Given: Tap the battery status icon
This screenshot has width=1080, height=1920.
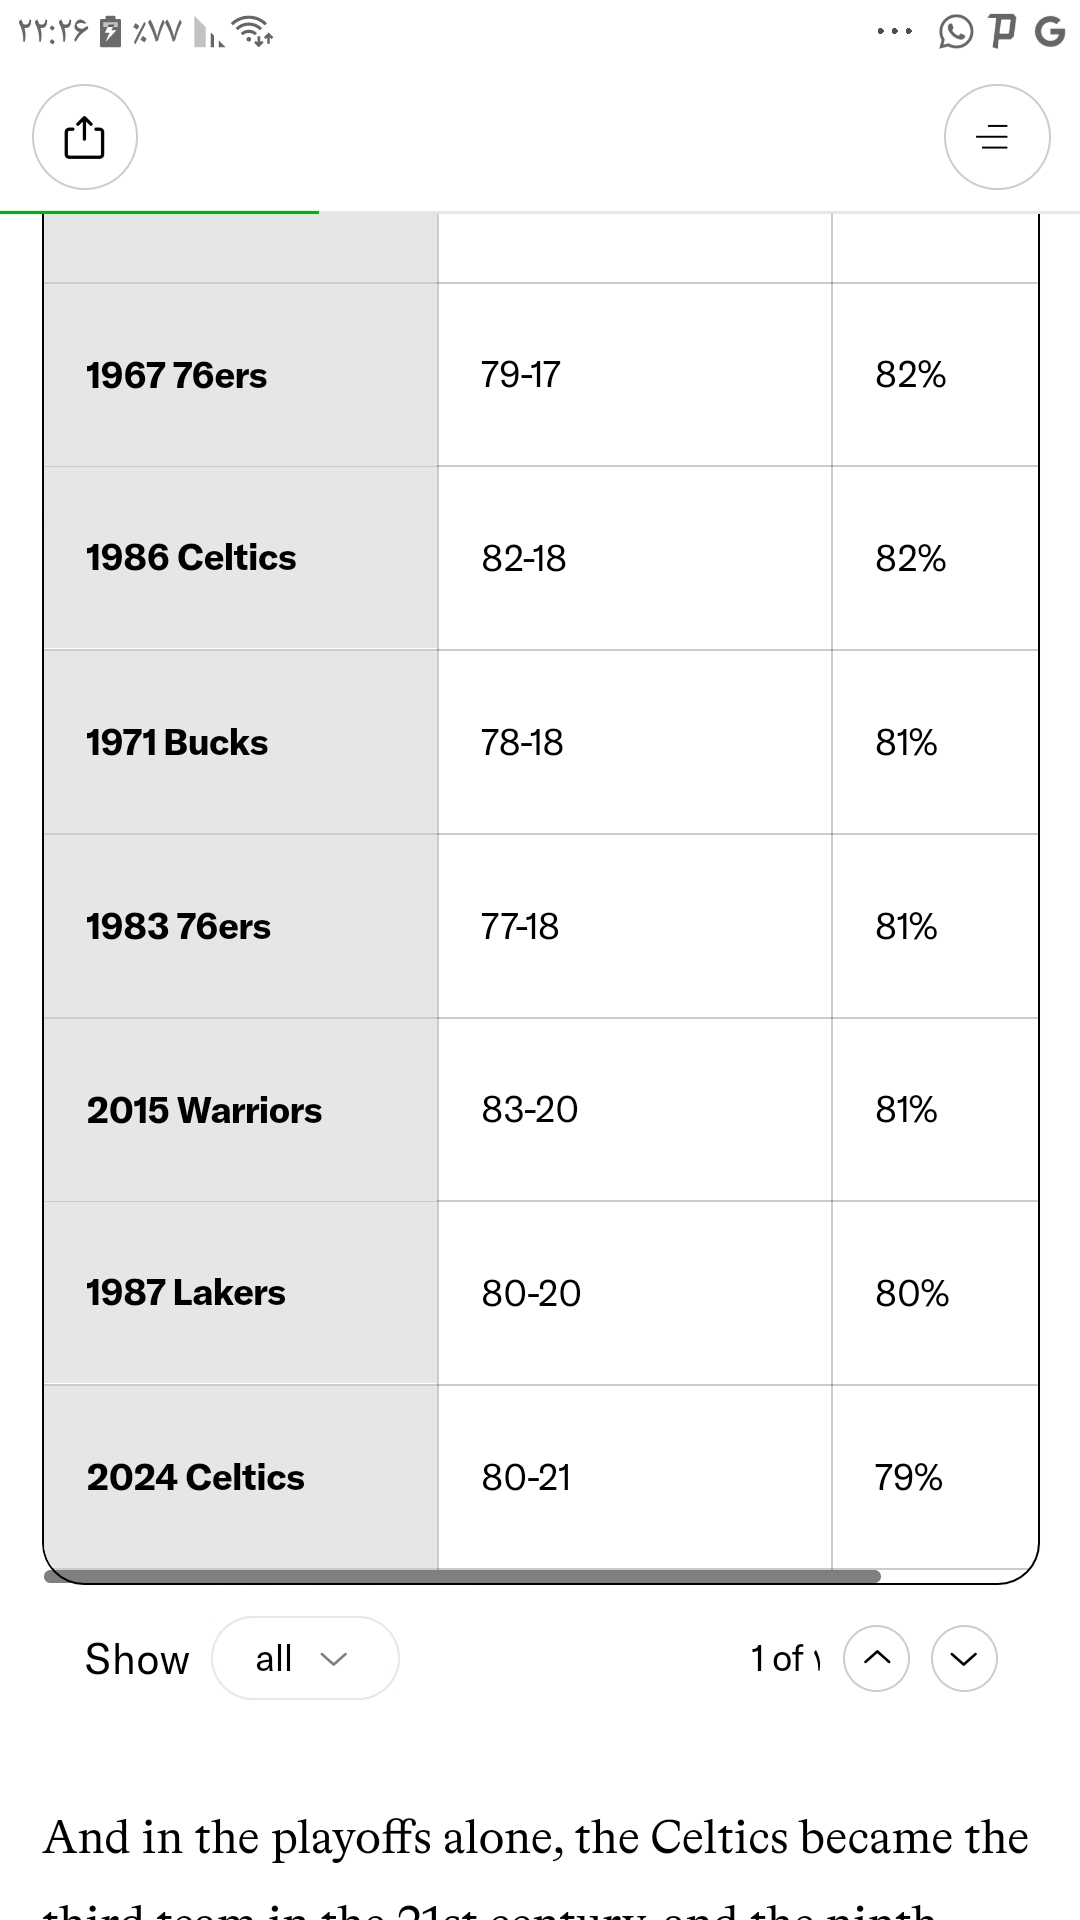Looking at the screenshot, I should [112, 32].
